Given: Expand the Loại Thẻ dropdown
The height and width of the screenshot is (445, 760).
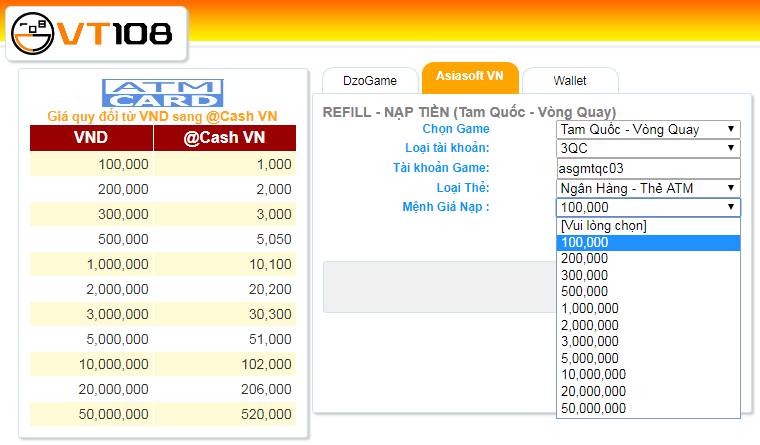Looking at the screenshot, I should click(x=648, y=188).
